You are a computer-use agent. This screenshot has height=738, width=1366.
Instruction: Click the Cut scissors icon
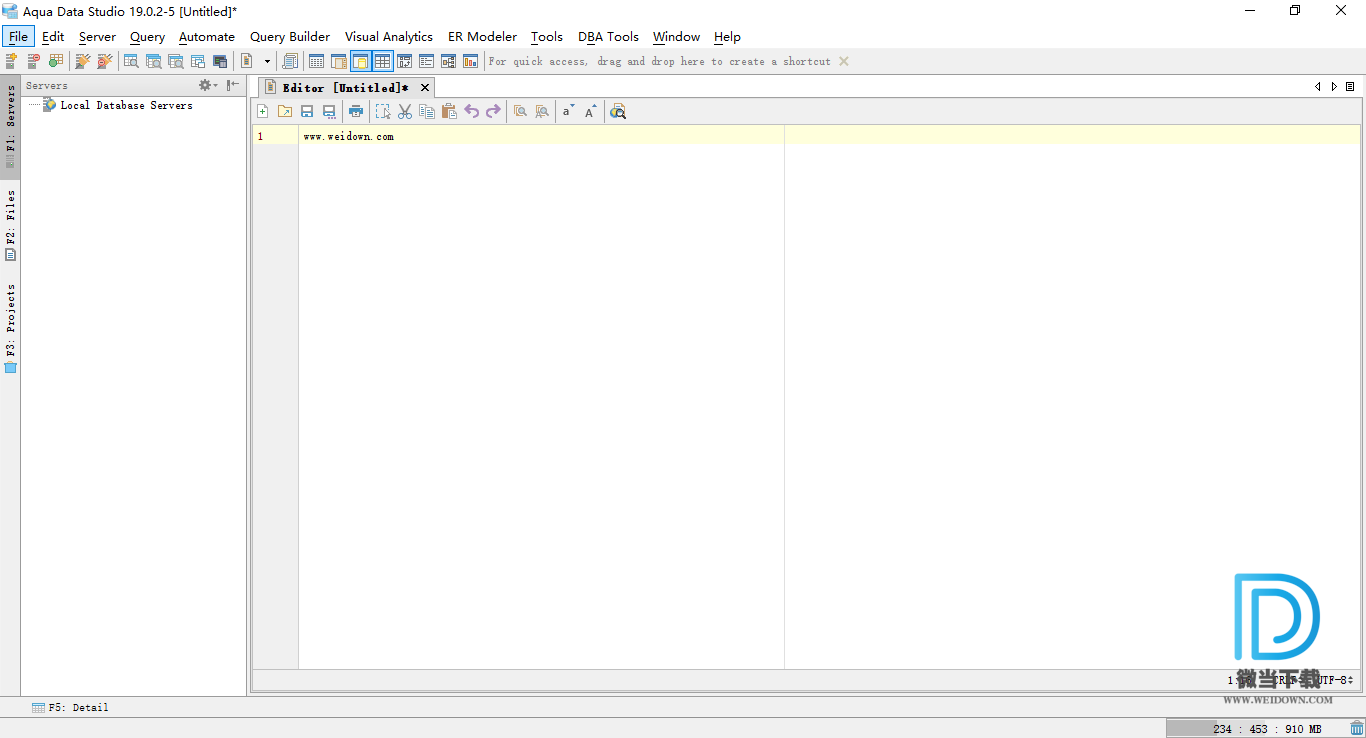click(405, 111)
